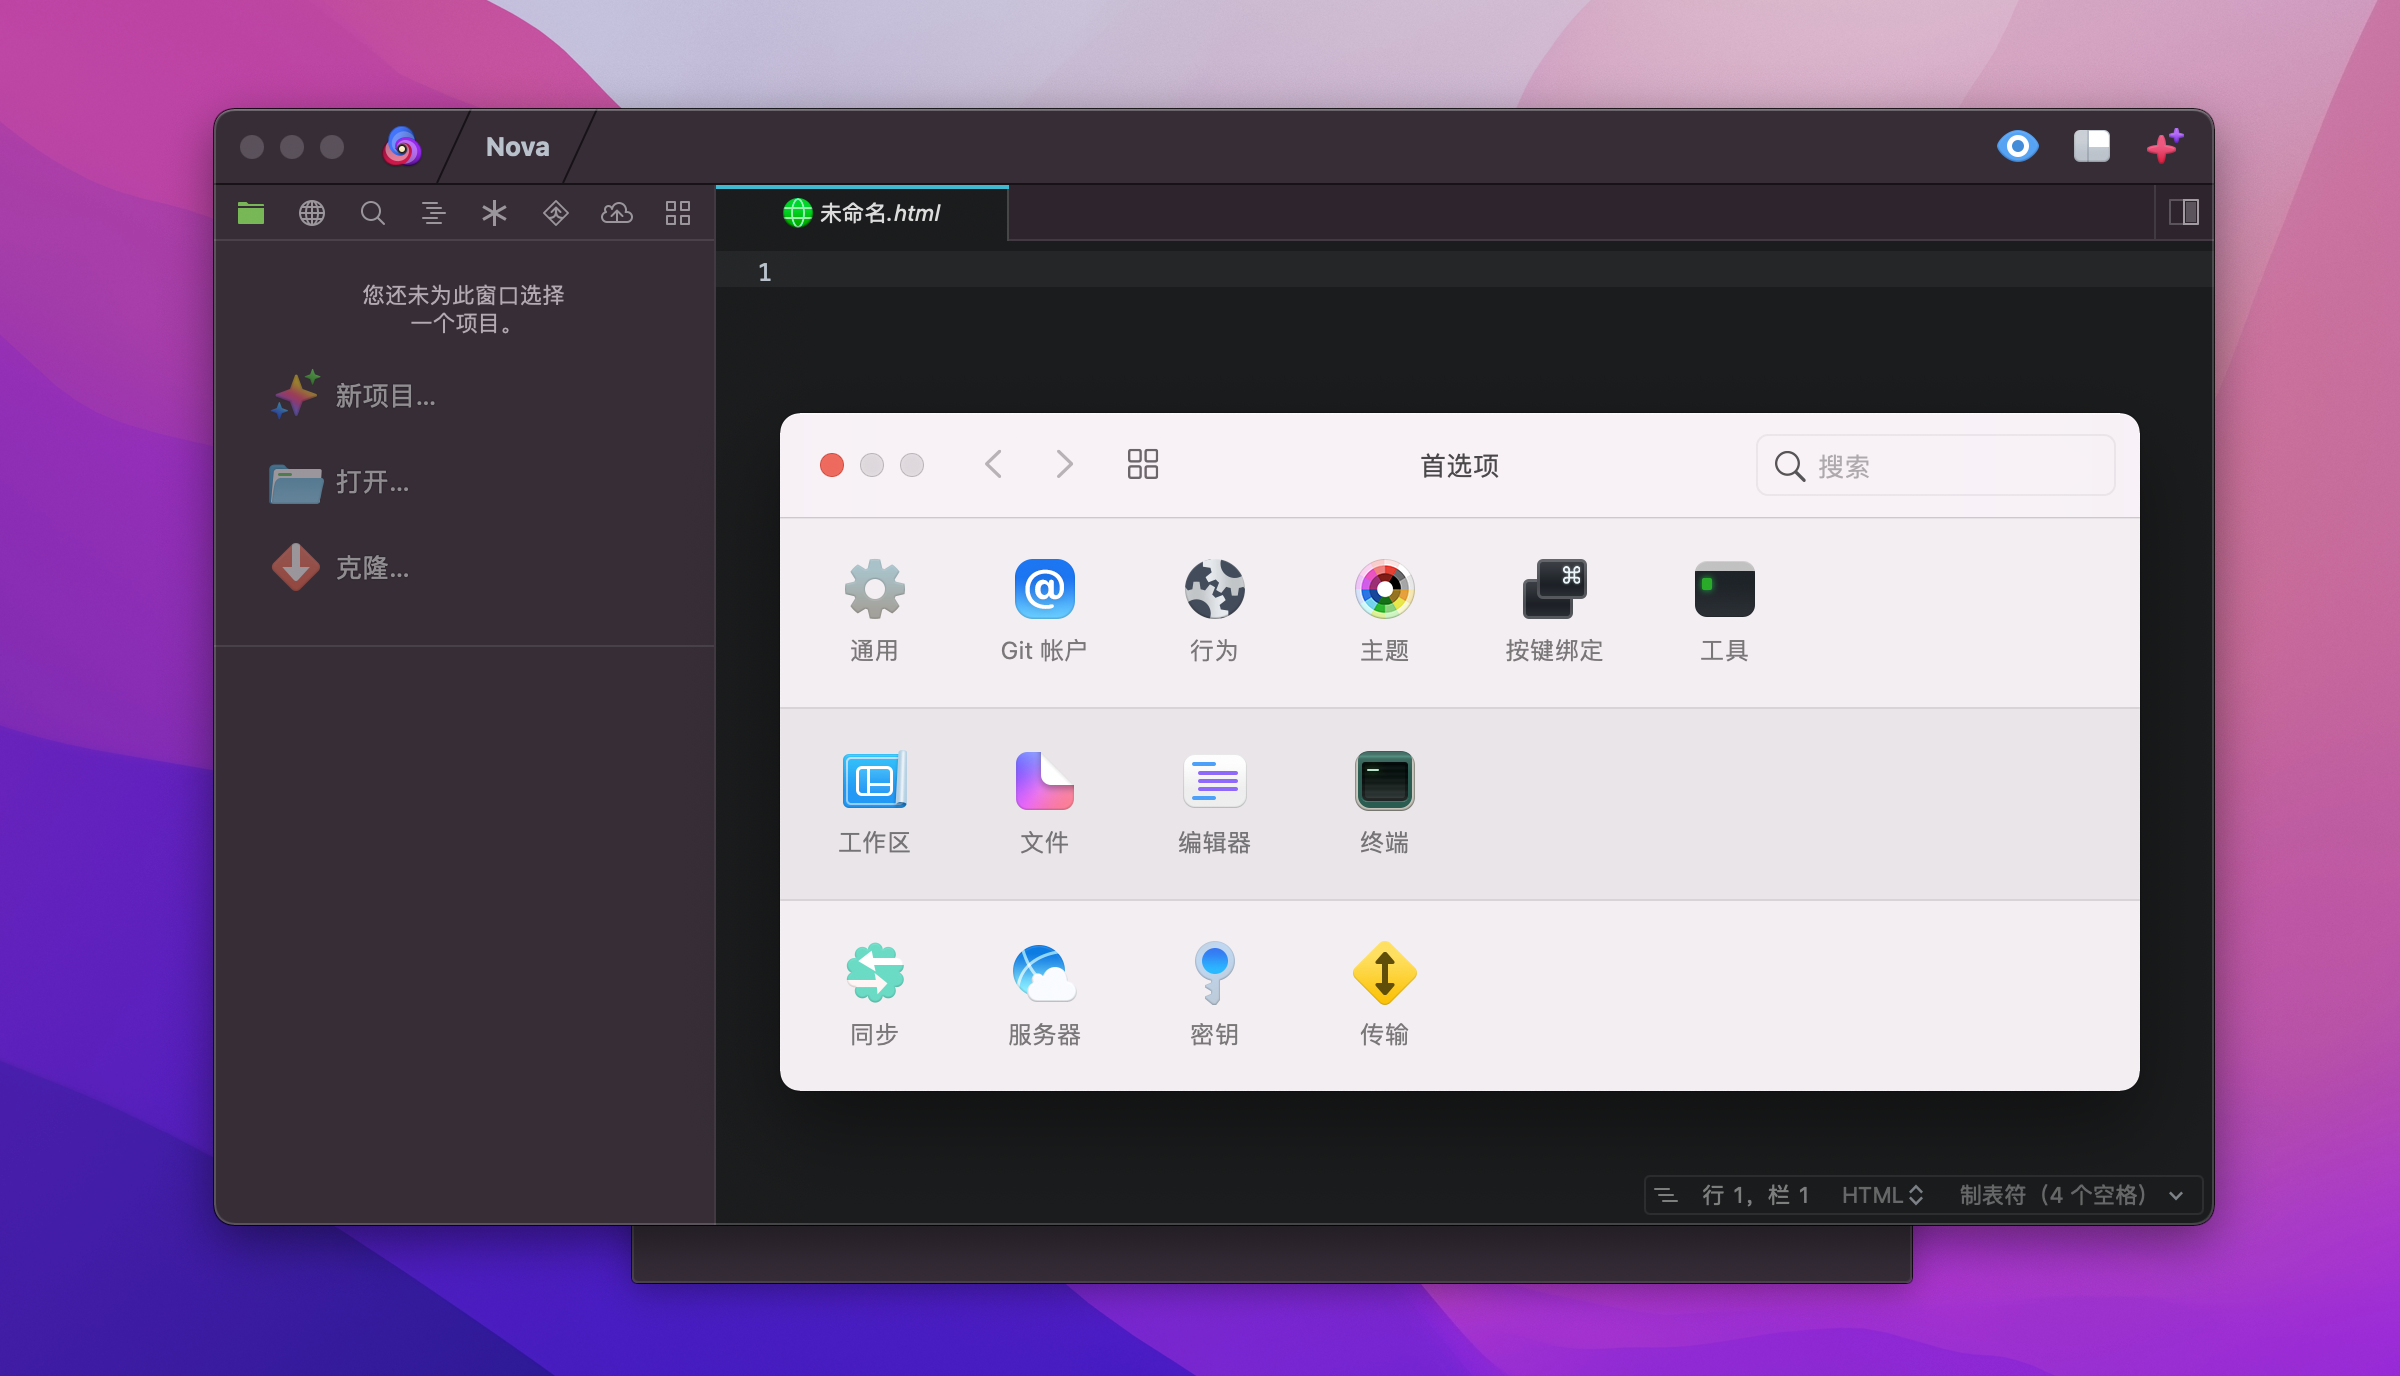Open the 终端 terminal preferences icon
2400x1376 pixels.
(1384, 781)
